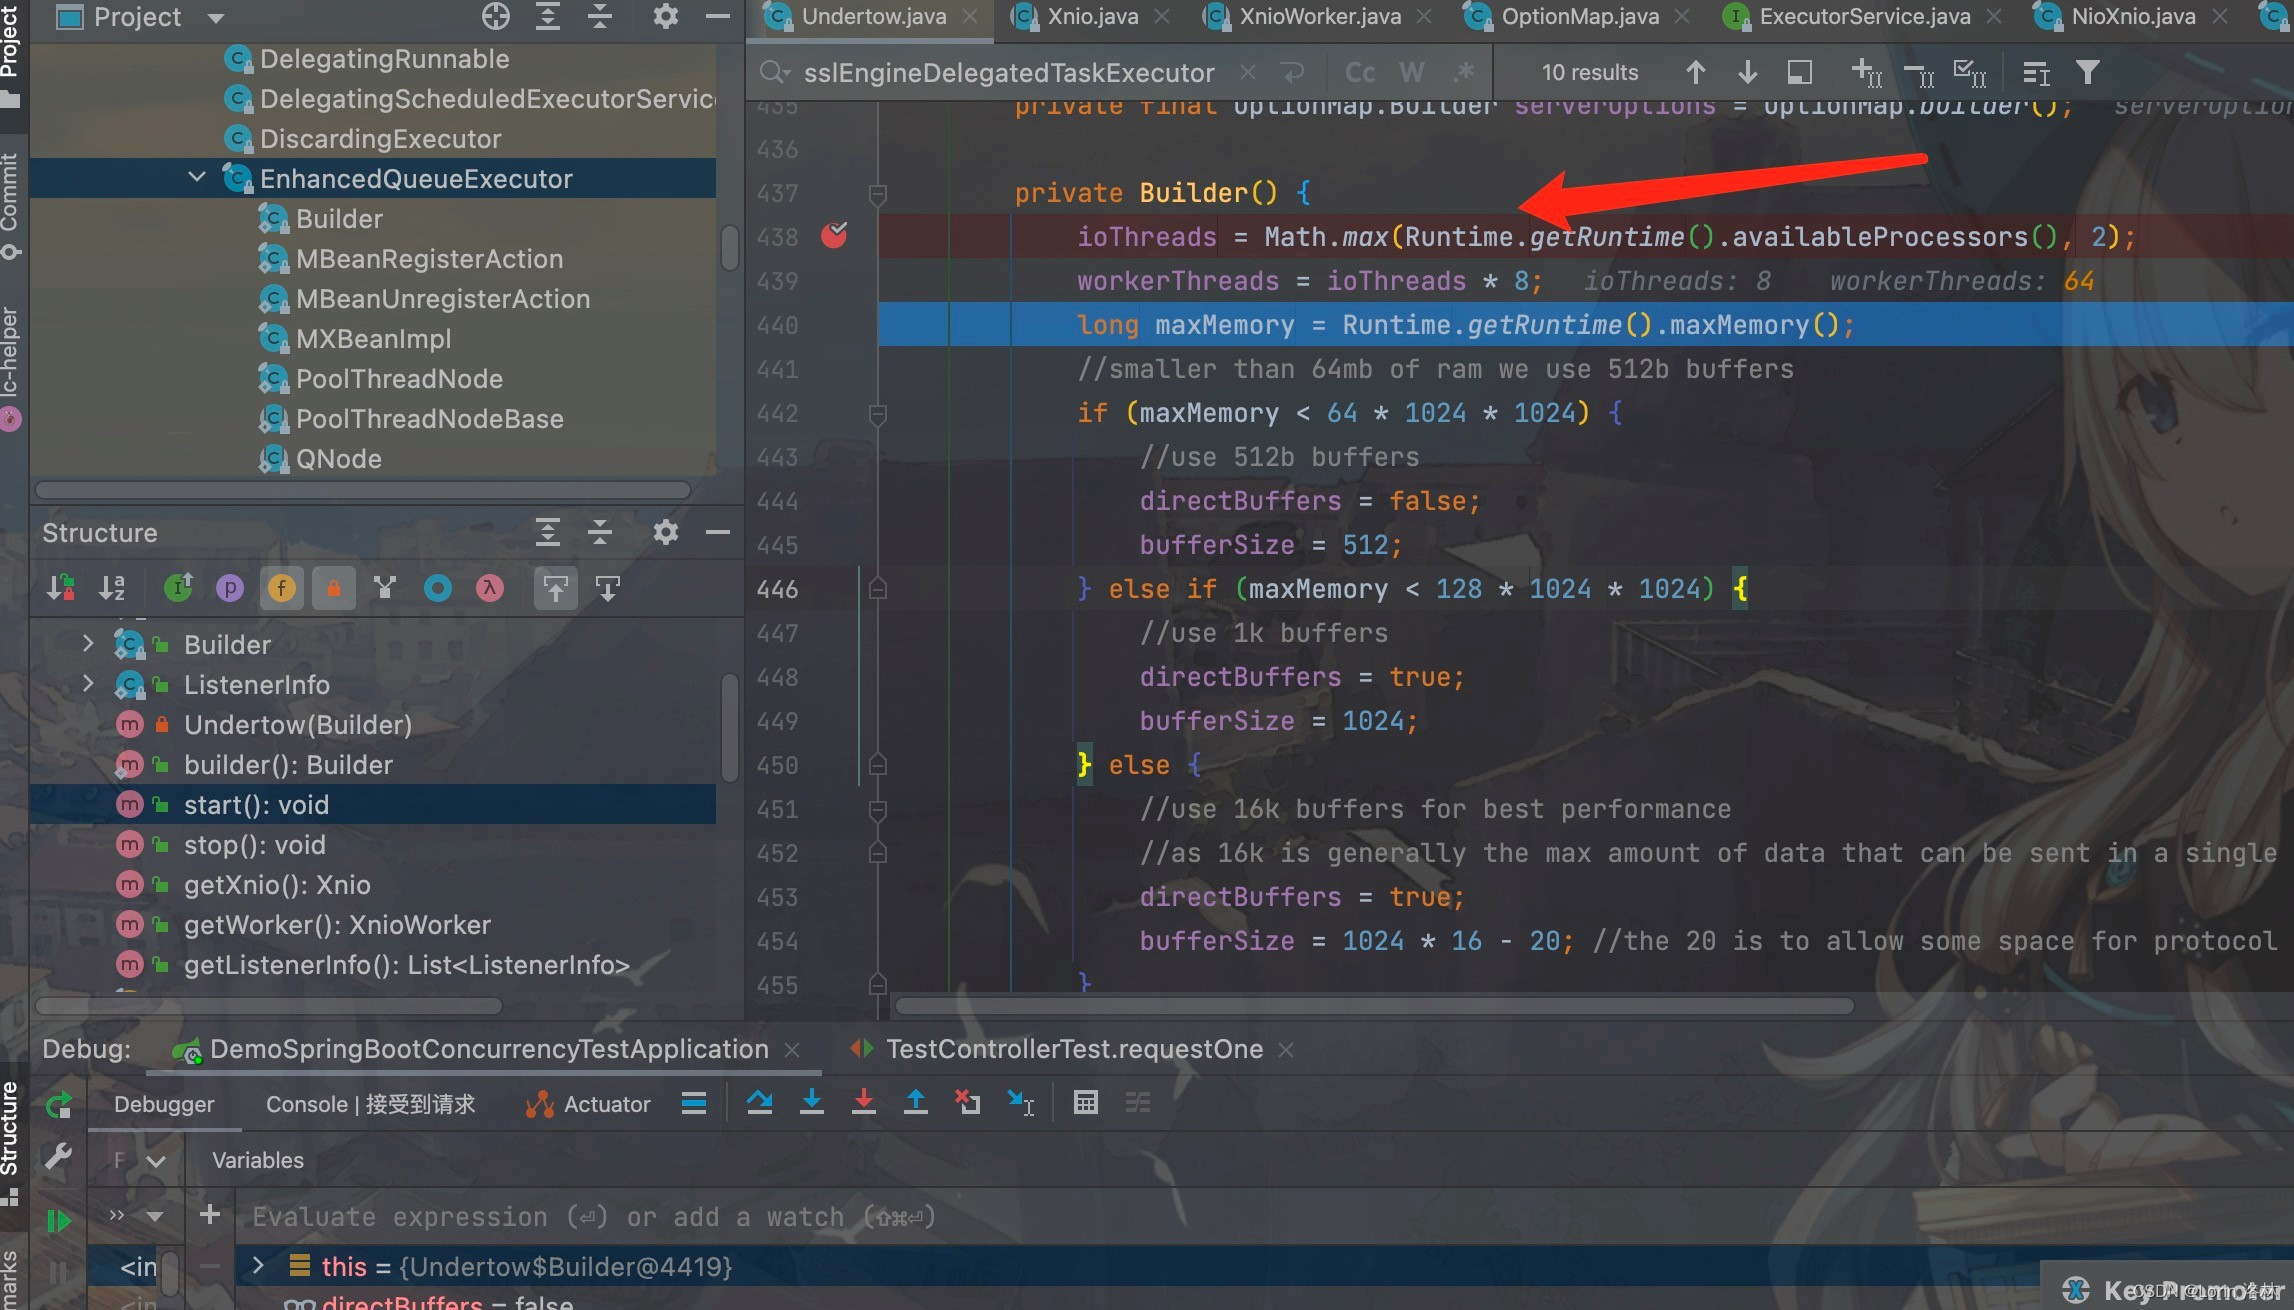2294x1310 pixels.
Task: Unselect occurrence icon in search bar
Action: pos(1918,73)
